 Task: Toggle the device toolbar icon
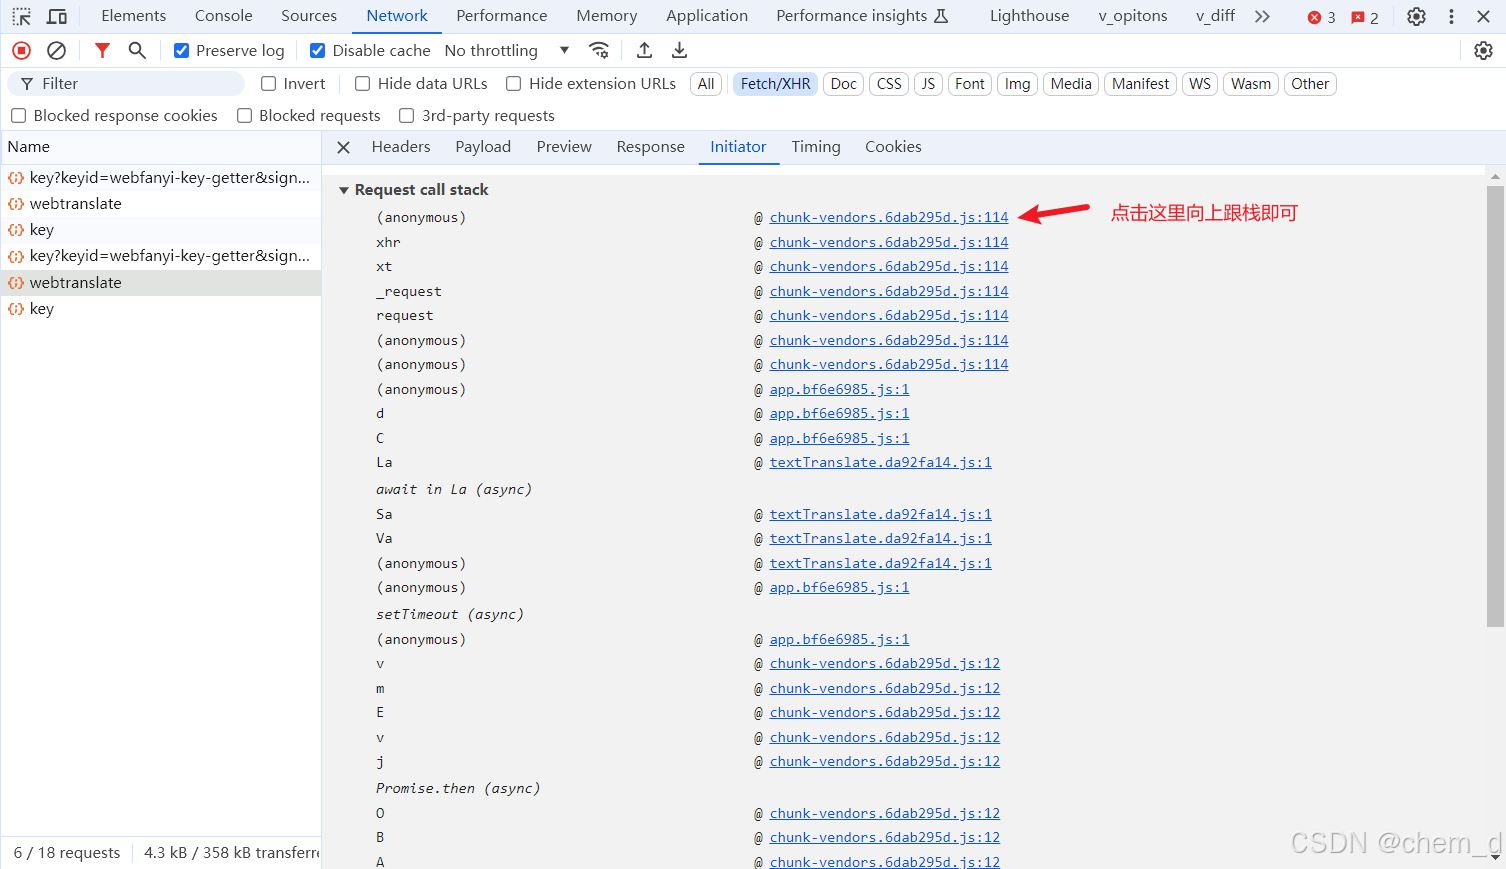point(57,16)
